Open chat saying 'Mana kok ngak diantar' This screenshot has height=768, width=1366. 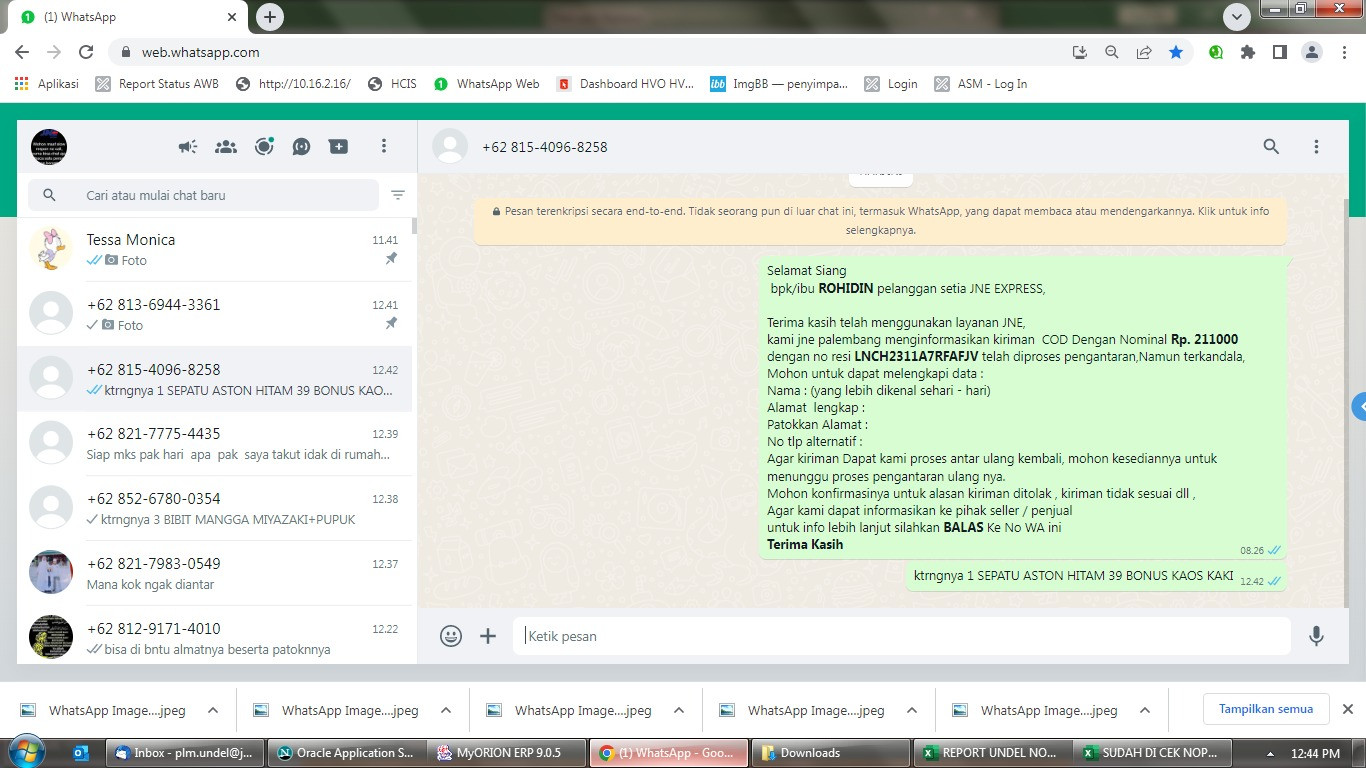[x=215, y=574]
